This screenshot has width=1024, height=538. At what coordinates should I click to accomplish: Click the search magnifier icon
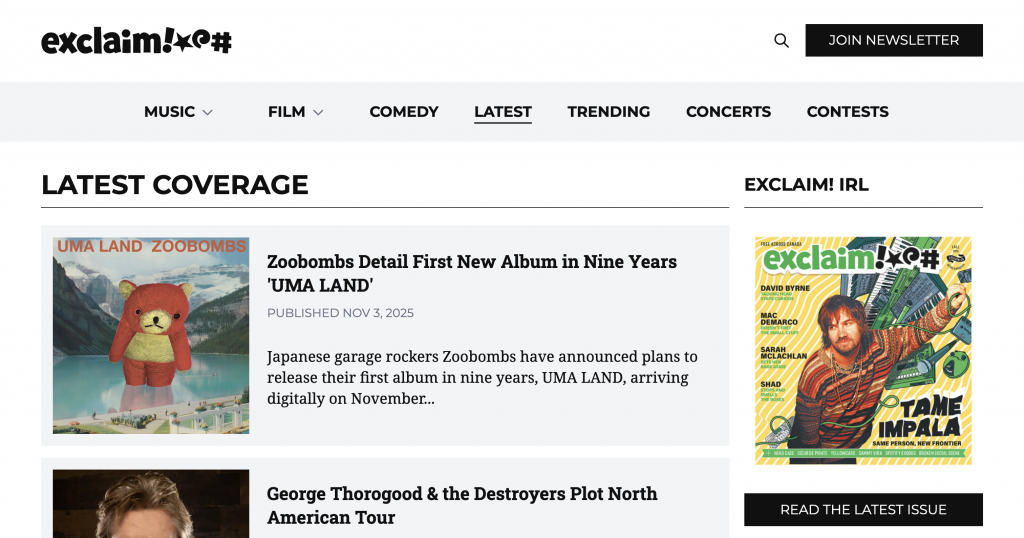tap(781, 41)
